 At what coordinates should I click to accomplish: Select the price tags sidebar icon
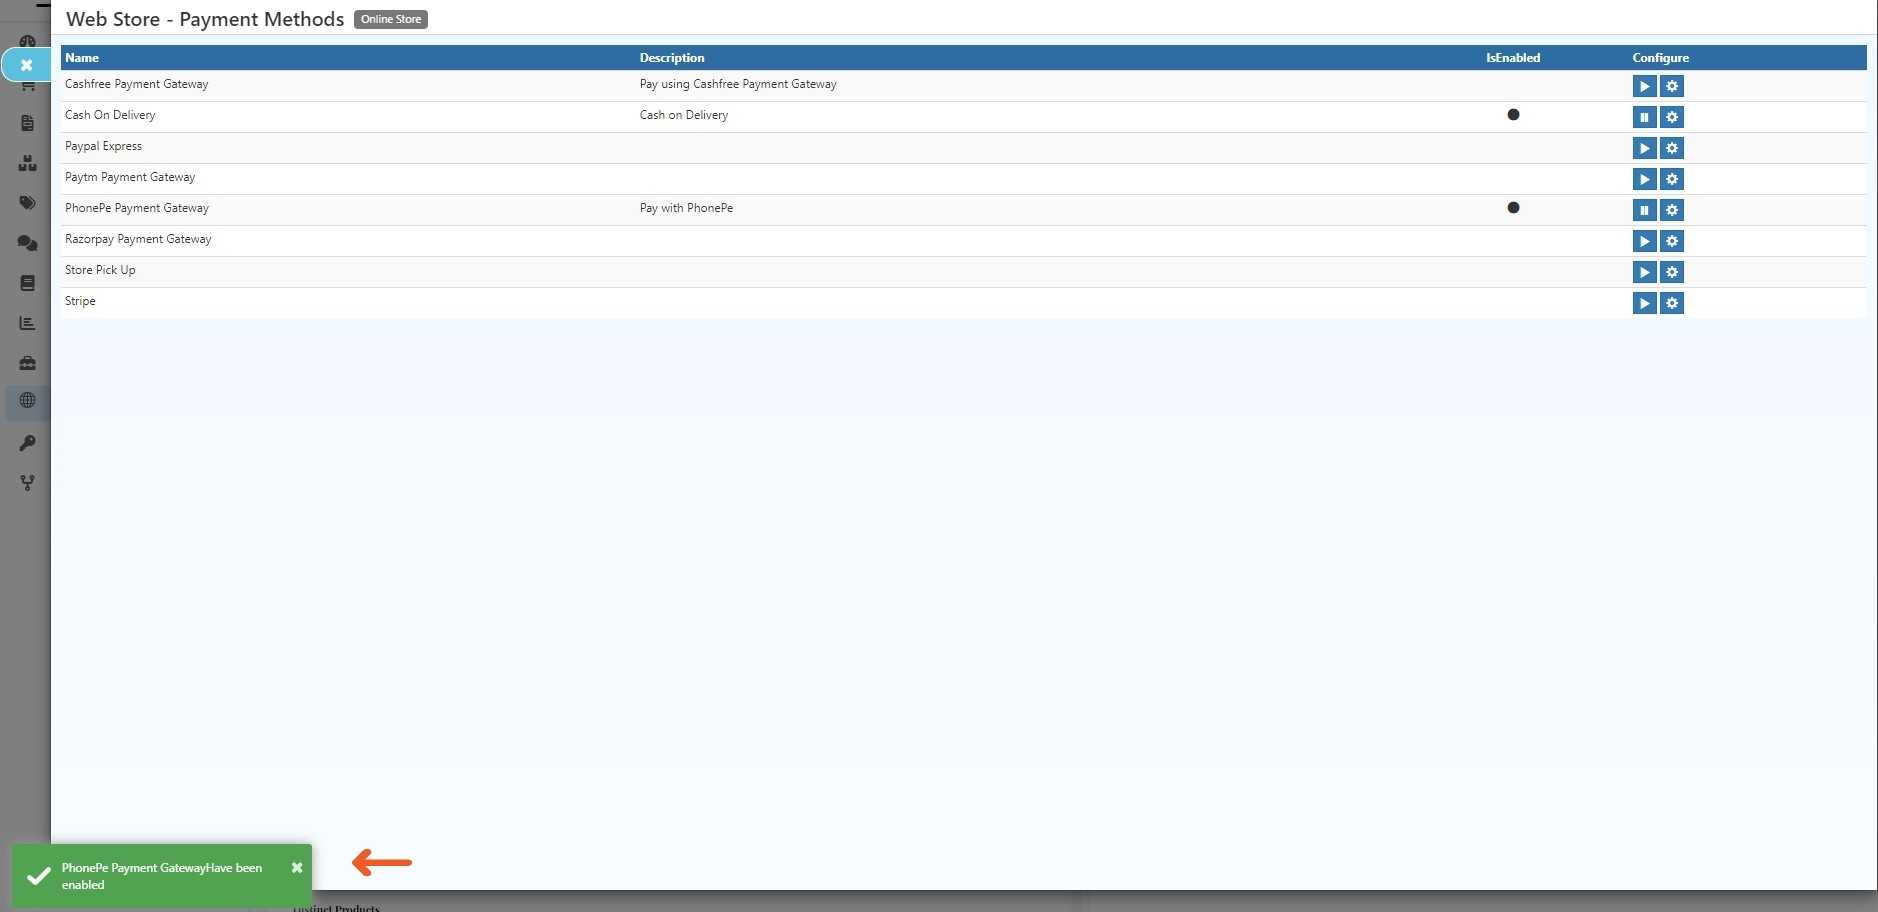[x=27, y=203]
